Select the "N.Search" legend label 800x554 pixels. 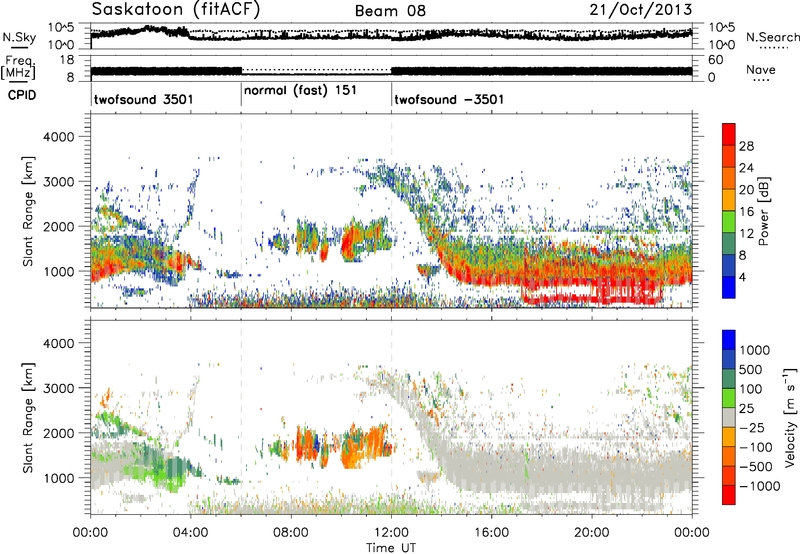coord(772,37)
